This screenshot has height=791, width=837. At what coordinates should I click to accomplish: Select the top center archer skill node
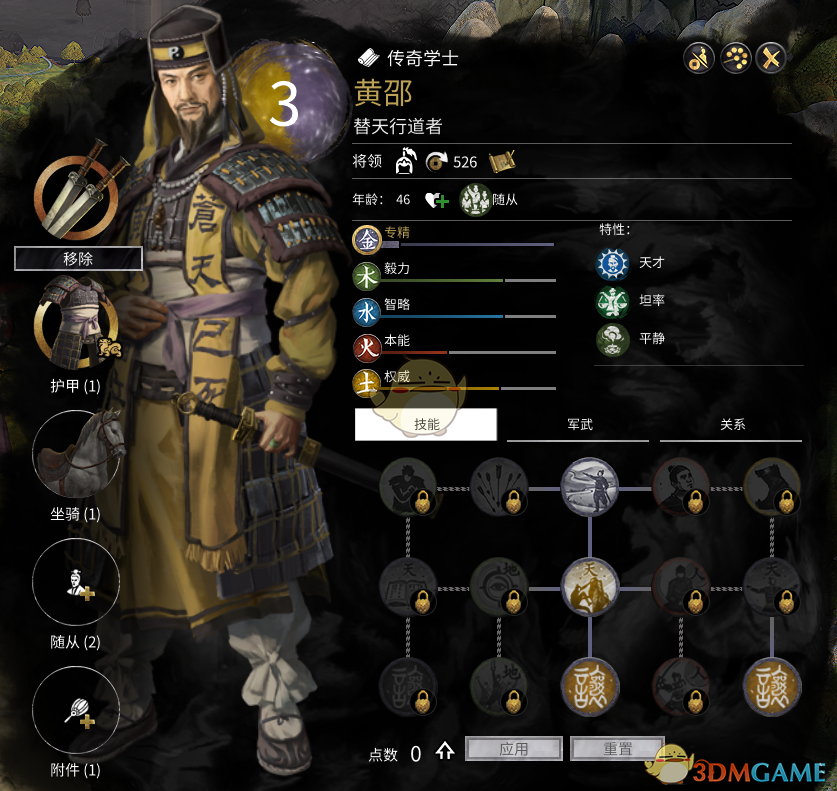[x=590, y=487]
